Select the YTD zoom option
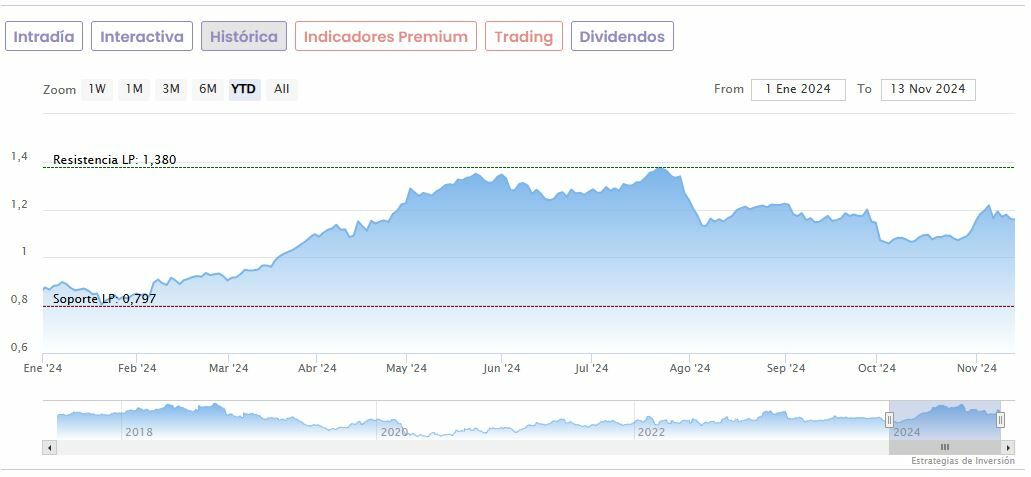1031x477 pixels. pos(243,89)
